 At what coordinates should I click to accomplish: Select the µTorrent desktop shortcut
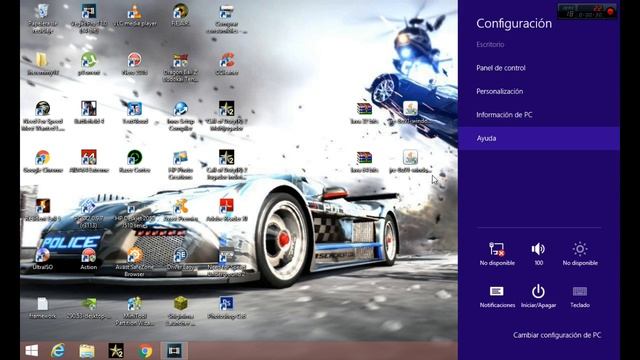tap(89, 64)
